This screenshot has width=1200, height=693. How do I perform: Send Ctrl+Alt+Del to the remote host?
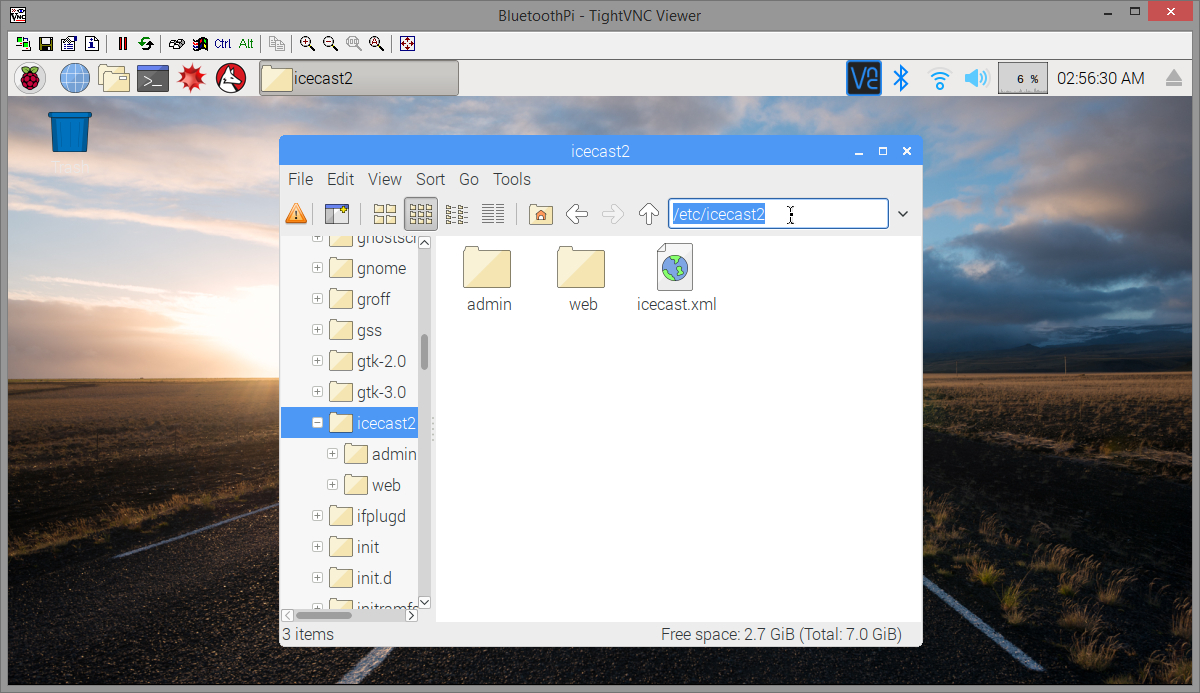coord(177,44)
